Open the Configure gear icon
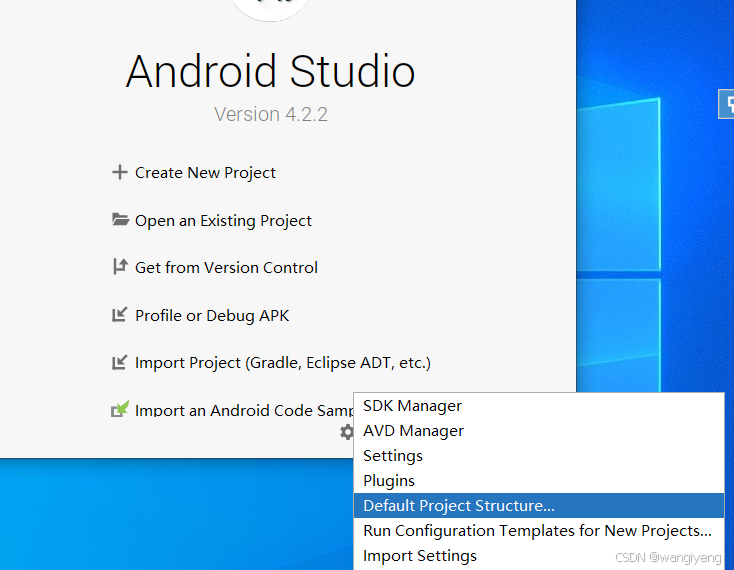This screenshot has width=734, height=570. (346, 431)
